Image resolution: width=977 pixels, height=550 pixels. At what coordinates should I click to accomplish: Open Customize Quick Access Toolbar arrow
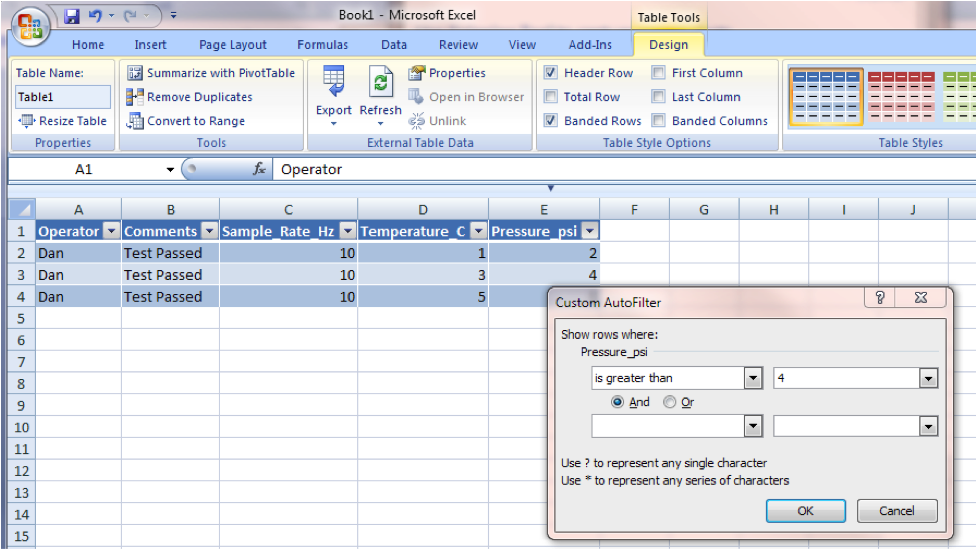[x=173, y=15]
